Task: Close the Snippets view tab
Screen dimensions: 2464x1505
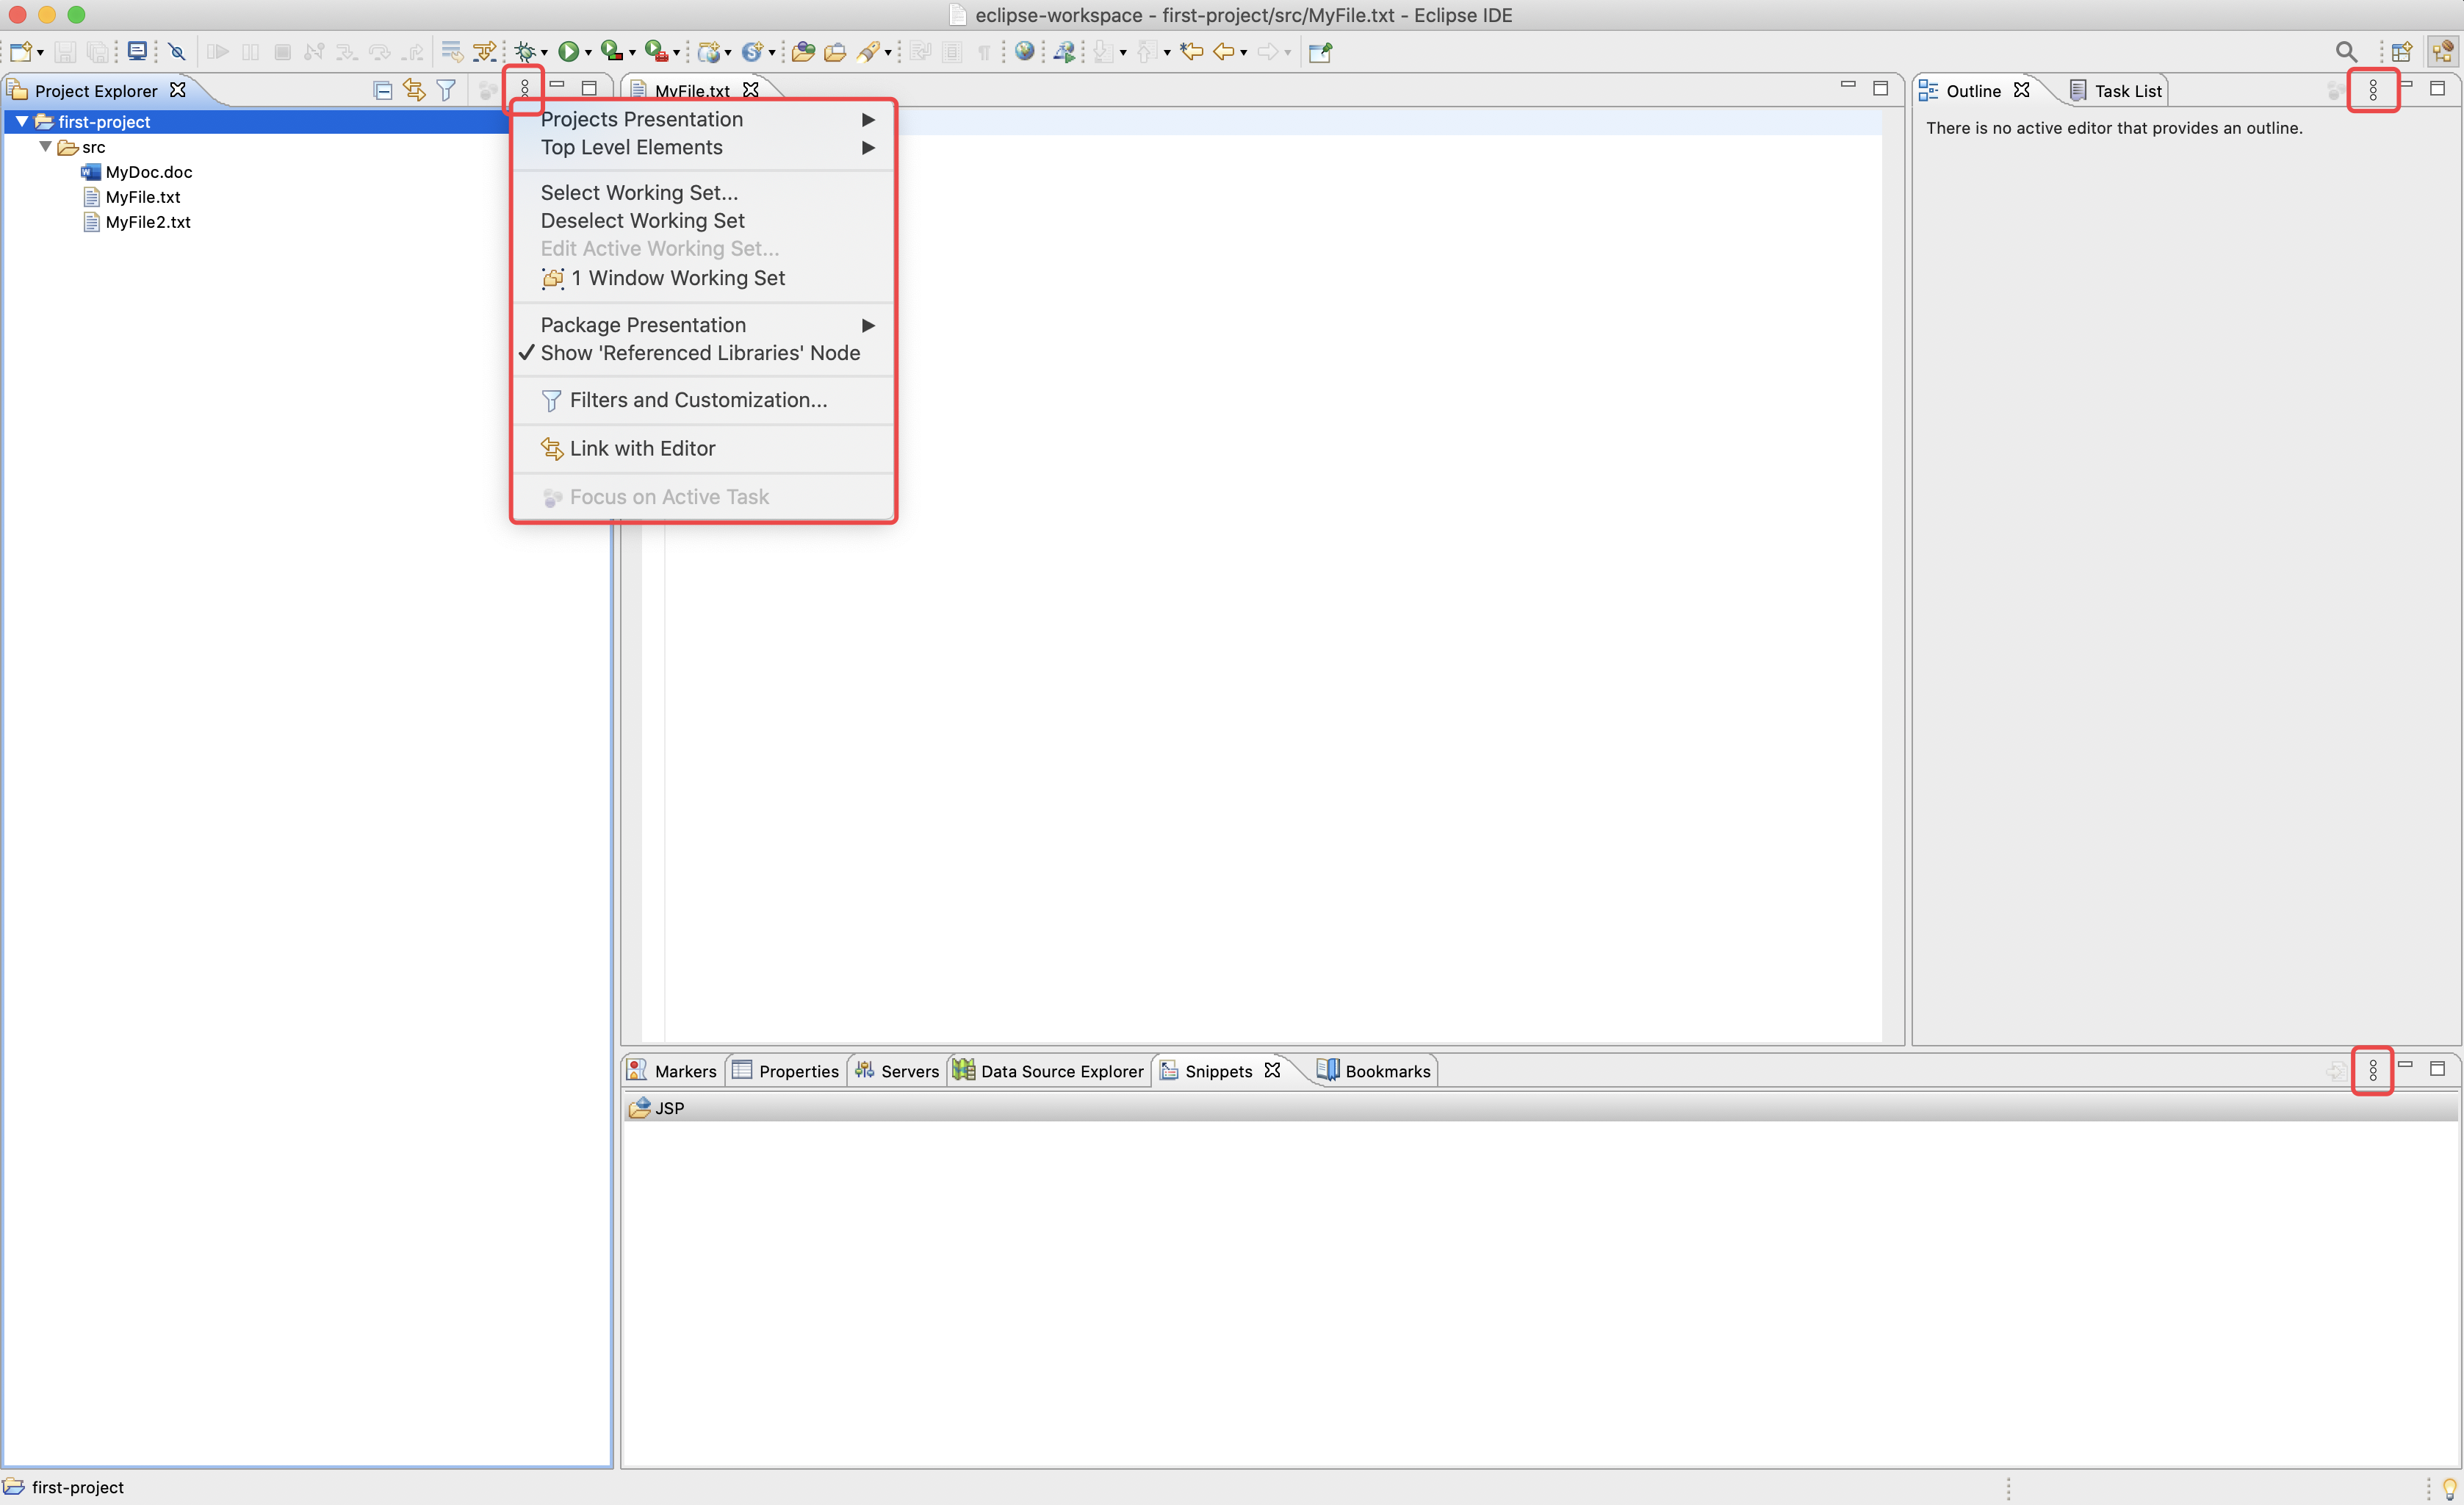Action: coord(1272,1070)
